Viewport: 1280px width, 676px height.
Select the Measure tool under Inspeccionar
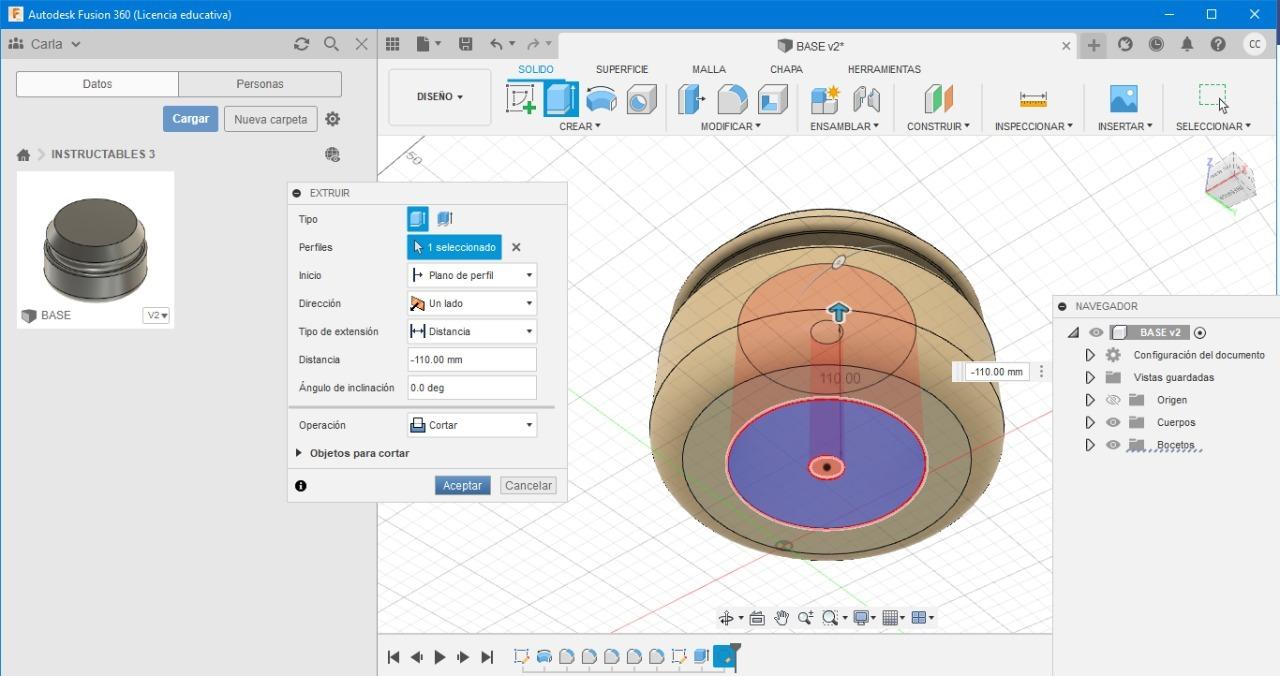coord(1033,98)
